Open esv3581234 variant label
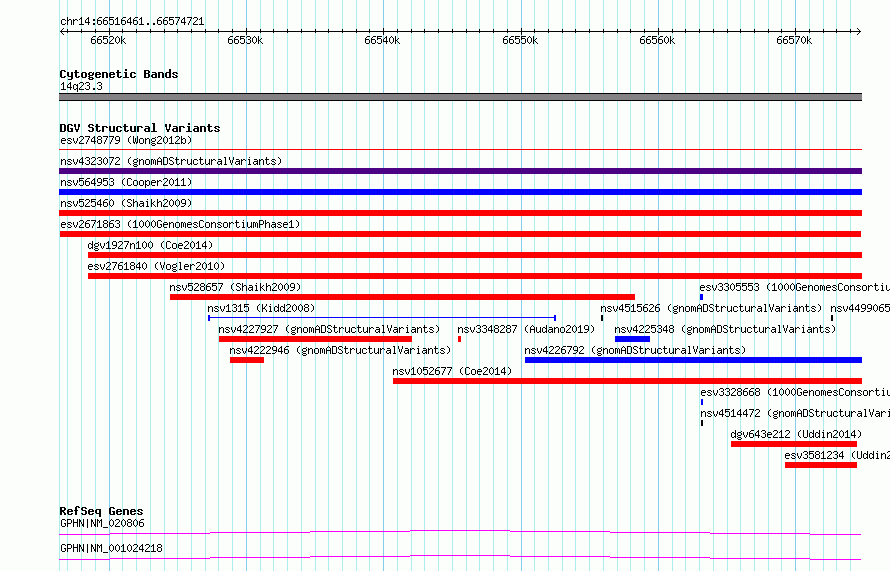The image size is (890, 571). pos(837,455)
